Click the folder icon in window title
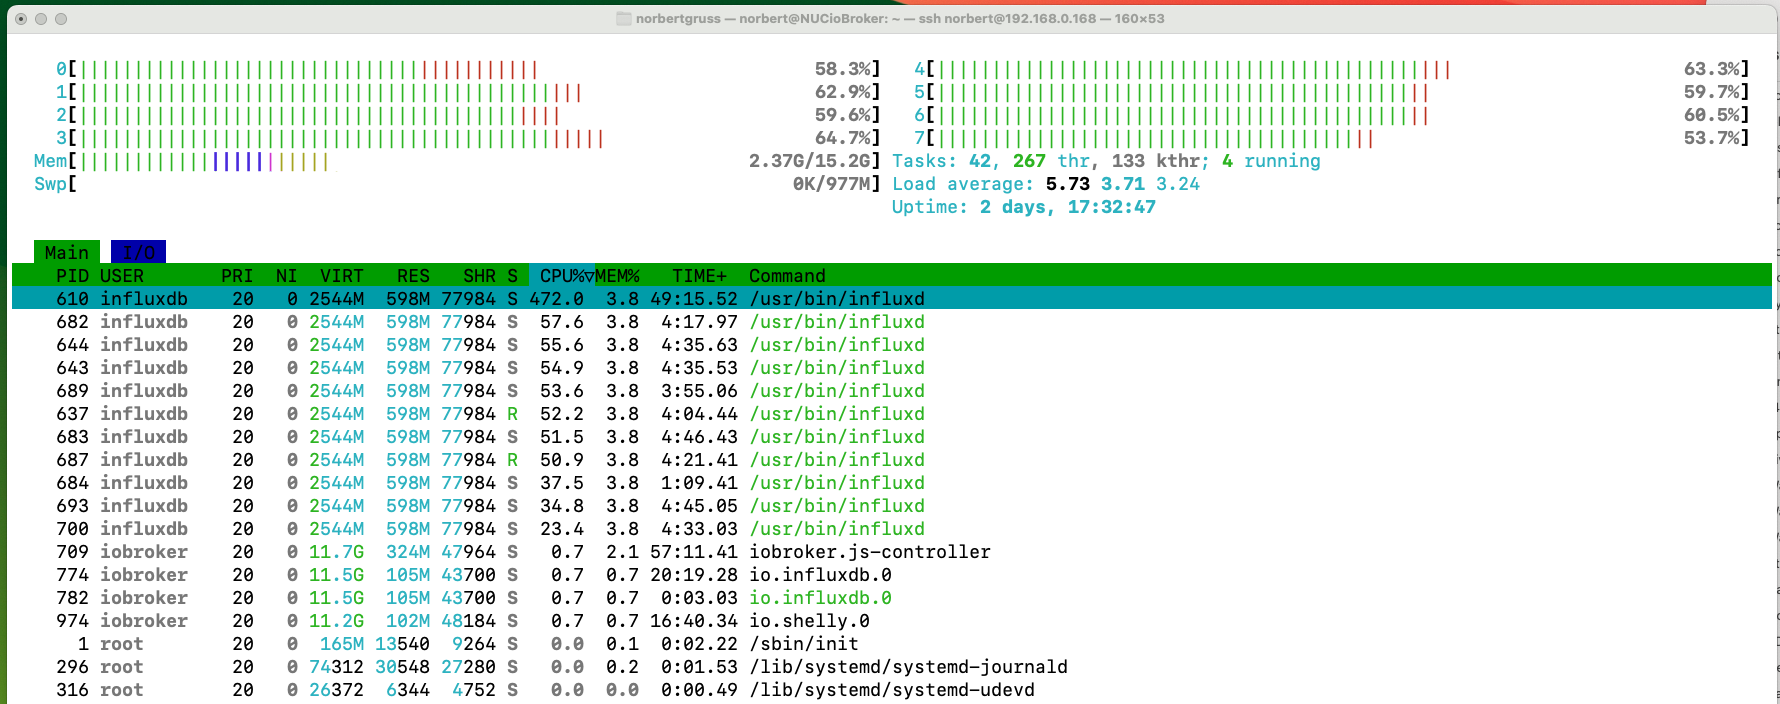The image size is (1780, 704). click(x=624, y=18)
